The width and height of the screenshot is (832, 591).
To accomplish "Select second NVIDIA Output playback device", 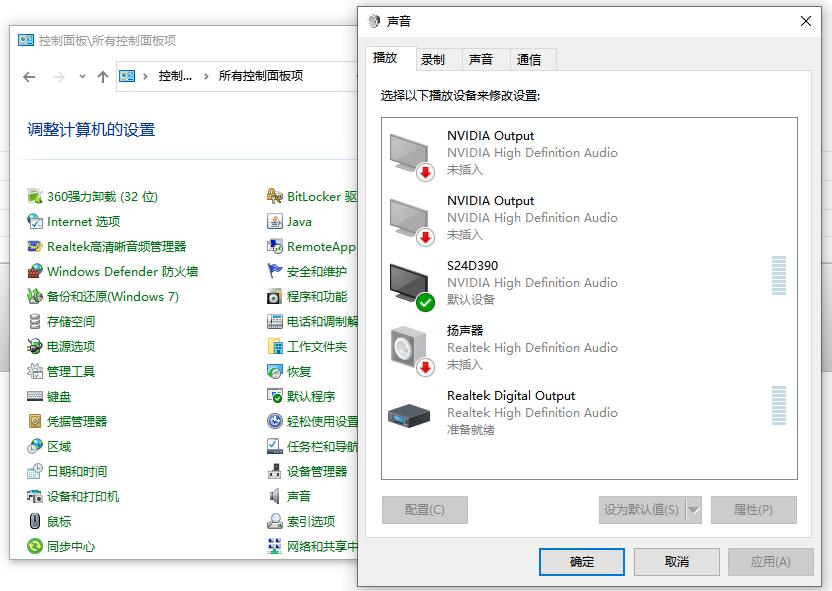I will [589, 218].
